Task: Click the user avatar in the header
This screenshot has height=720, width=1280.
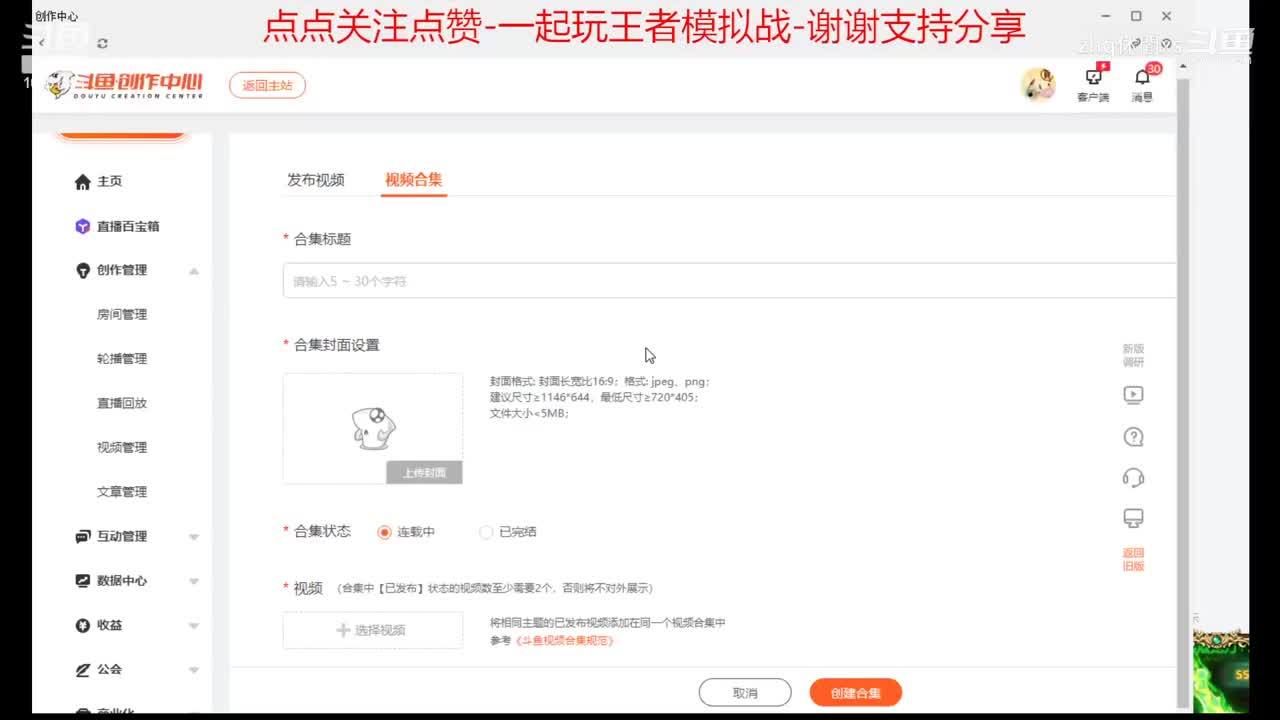Action: click(x=1038, y=85)
